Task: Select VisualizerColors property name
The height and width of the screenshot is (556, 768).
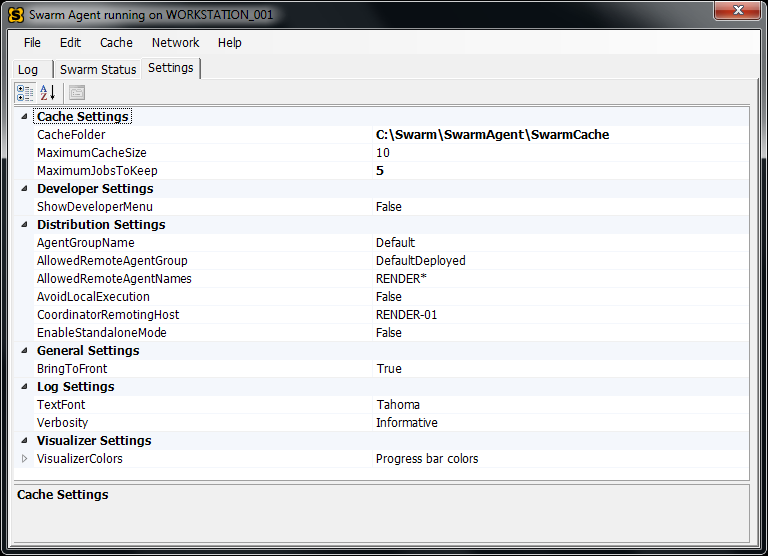Action: click(80, 459)
